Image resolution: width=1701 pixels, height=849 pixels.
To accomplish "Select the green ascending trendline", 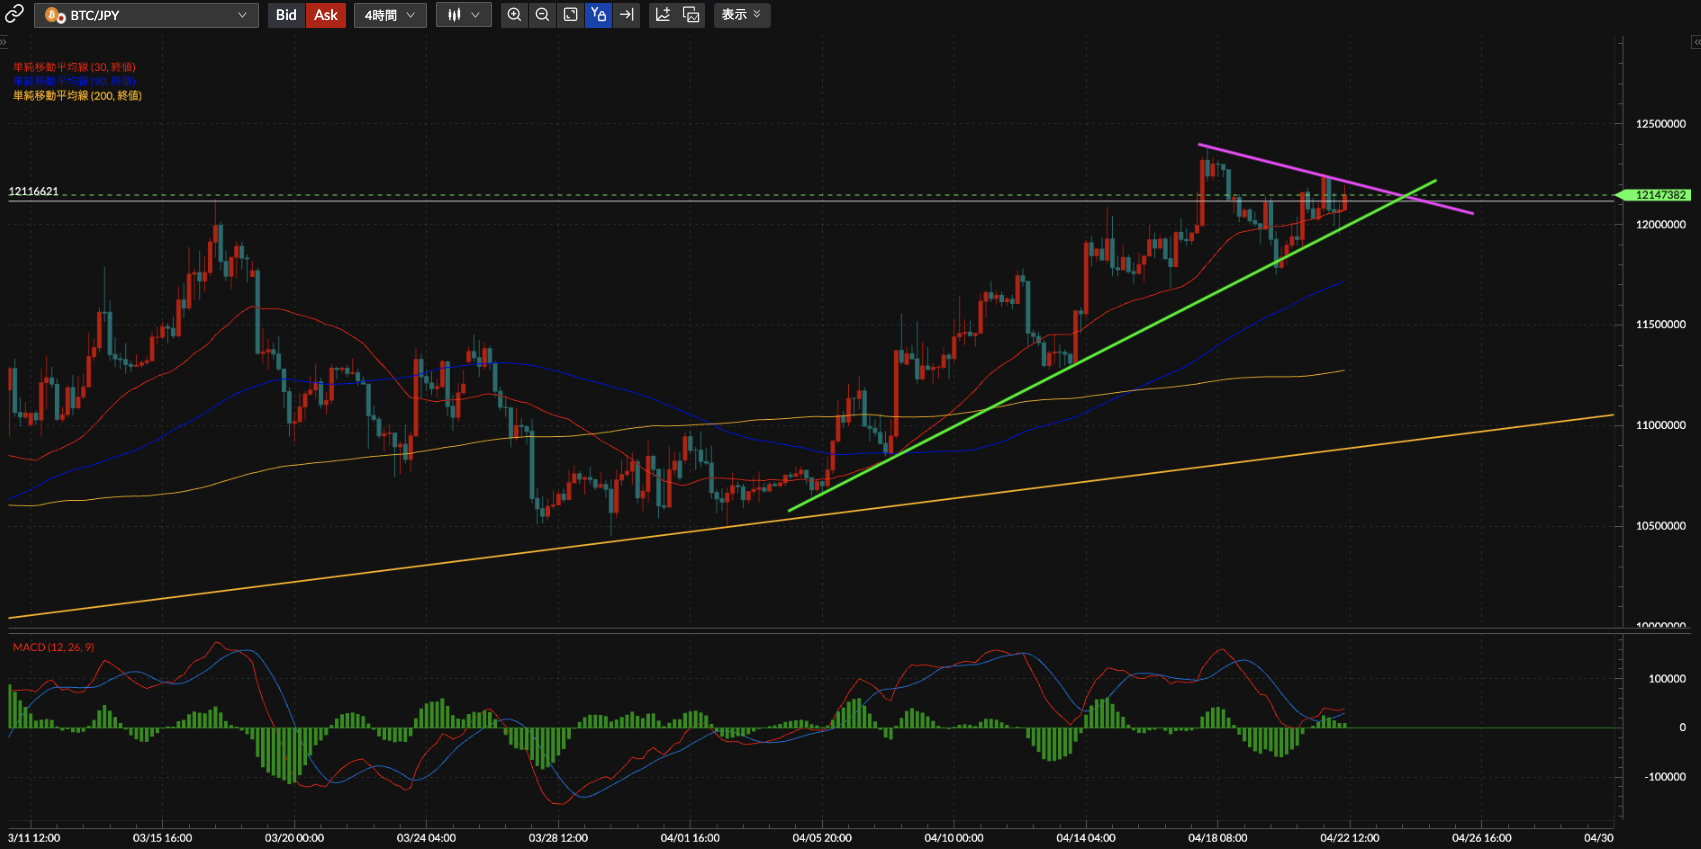I will pos(1112,346).
